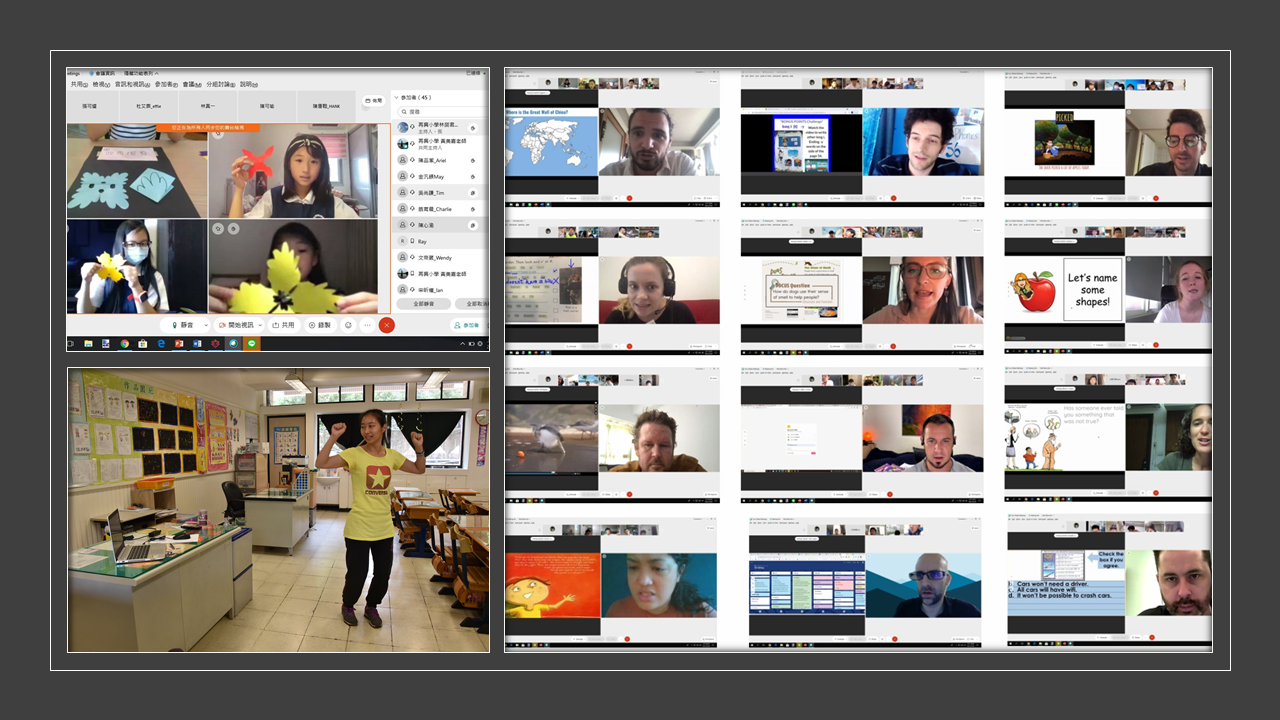Open the 共用 menu in the menu bar

point(77,84)
